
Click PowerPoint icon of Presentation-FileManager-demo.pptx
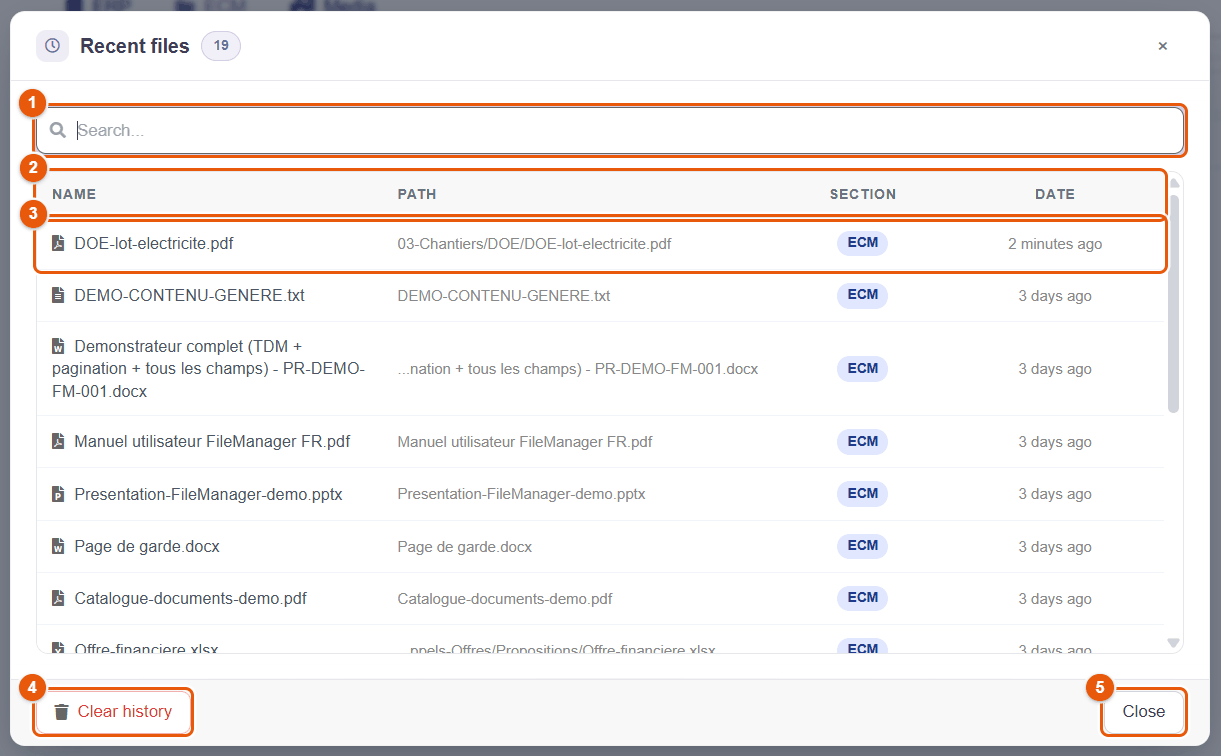[x=58, y=494]
